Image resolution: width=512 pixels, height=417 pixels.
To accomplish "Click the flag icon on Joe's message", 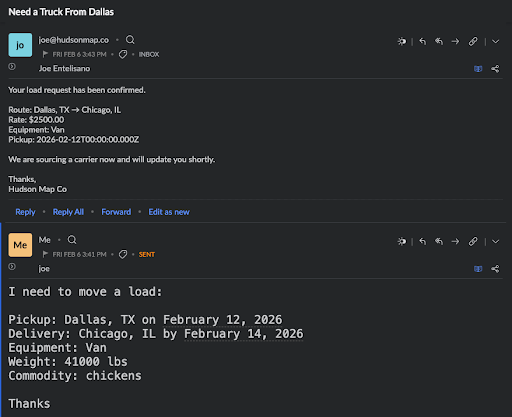I will 45,54.
